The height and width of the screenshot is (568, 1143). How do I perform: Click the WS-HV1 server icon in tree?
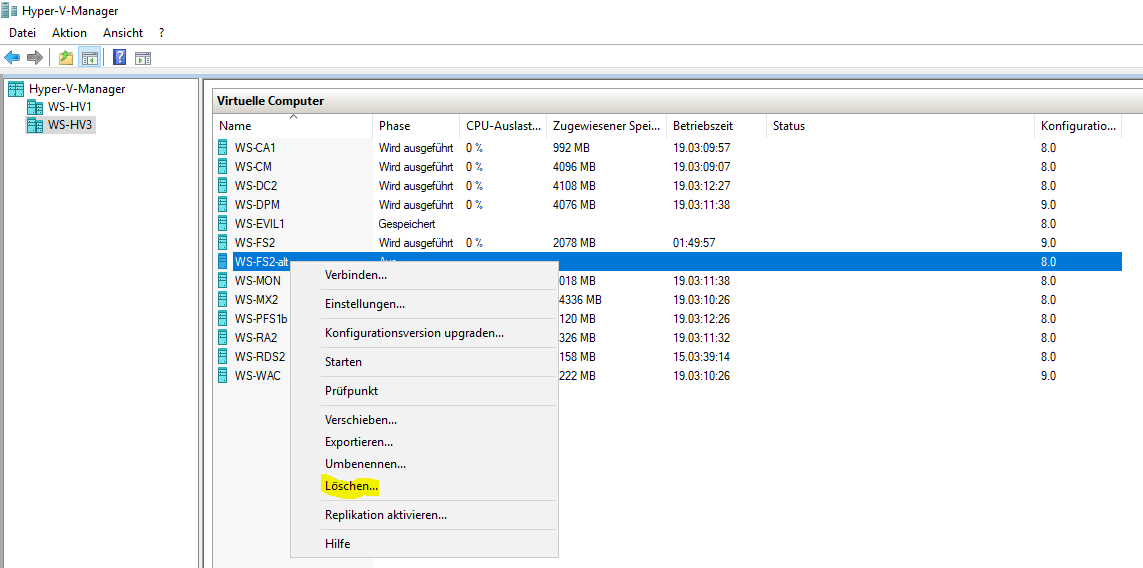click(x=35, y=107)
